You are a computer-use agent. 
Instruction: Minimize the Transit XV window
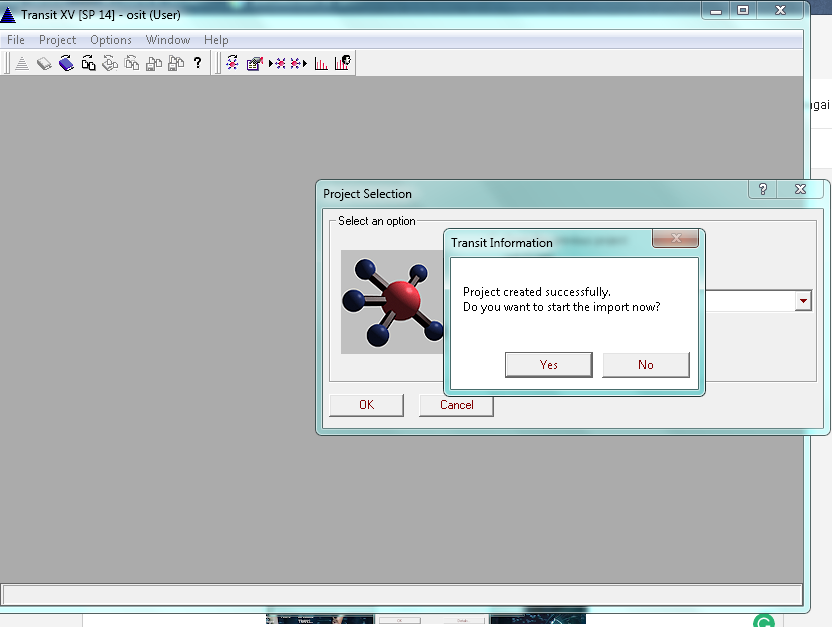[716, 10]
